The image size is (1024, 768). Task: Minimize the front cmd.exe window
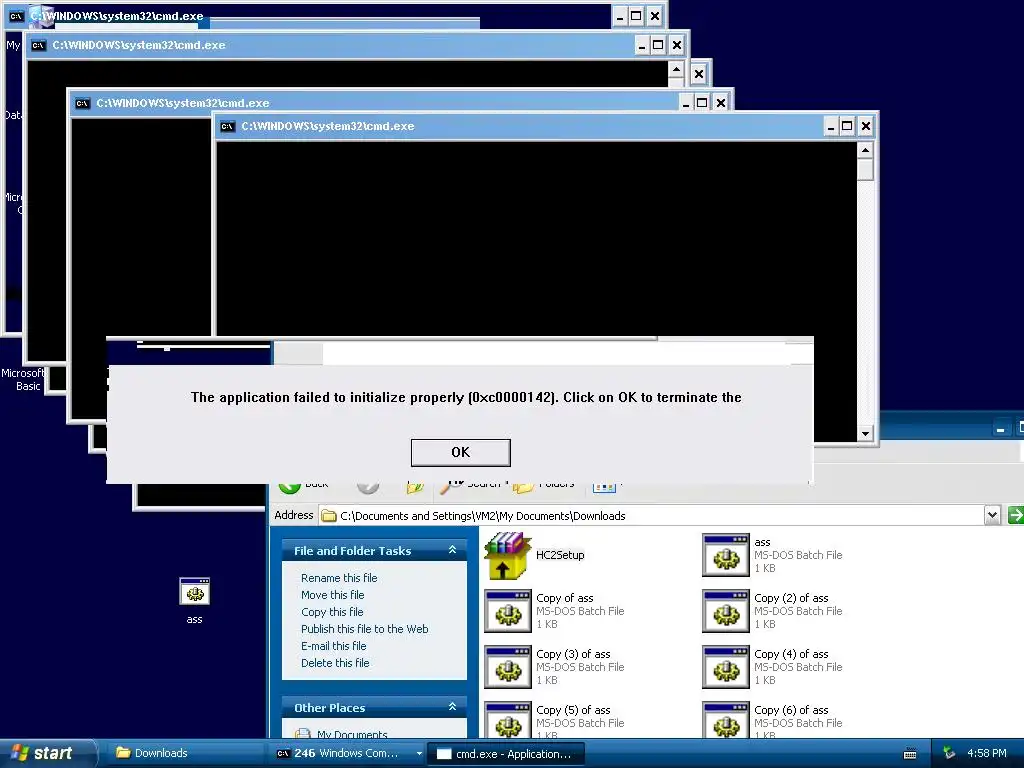pyautogui.click(x=830, y=126)
